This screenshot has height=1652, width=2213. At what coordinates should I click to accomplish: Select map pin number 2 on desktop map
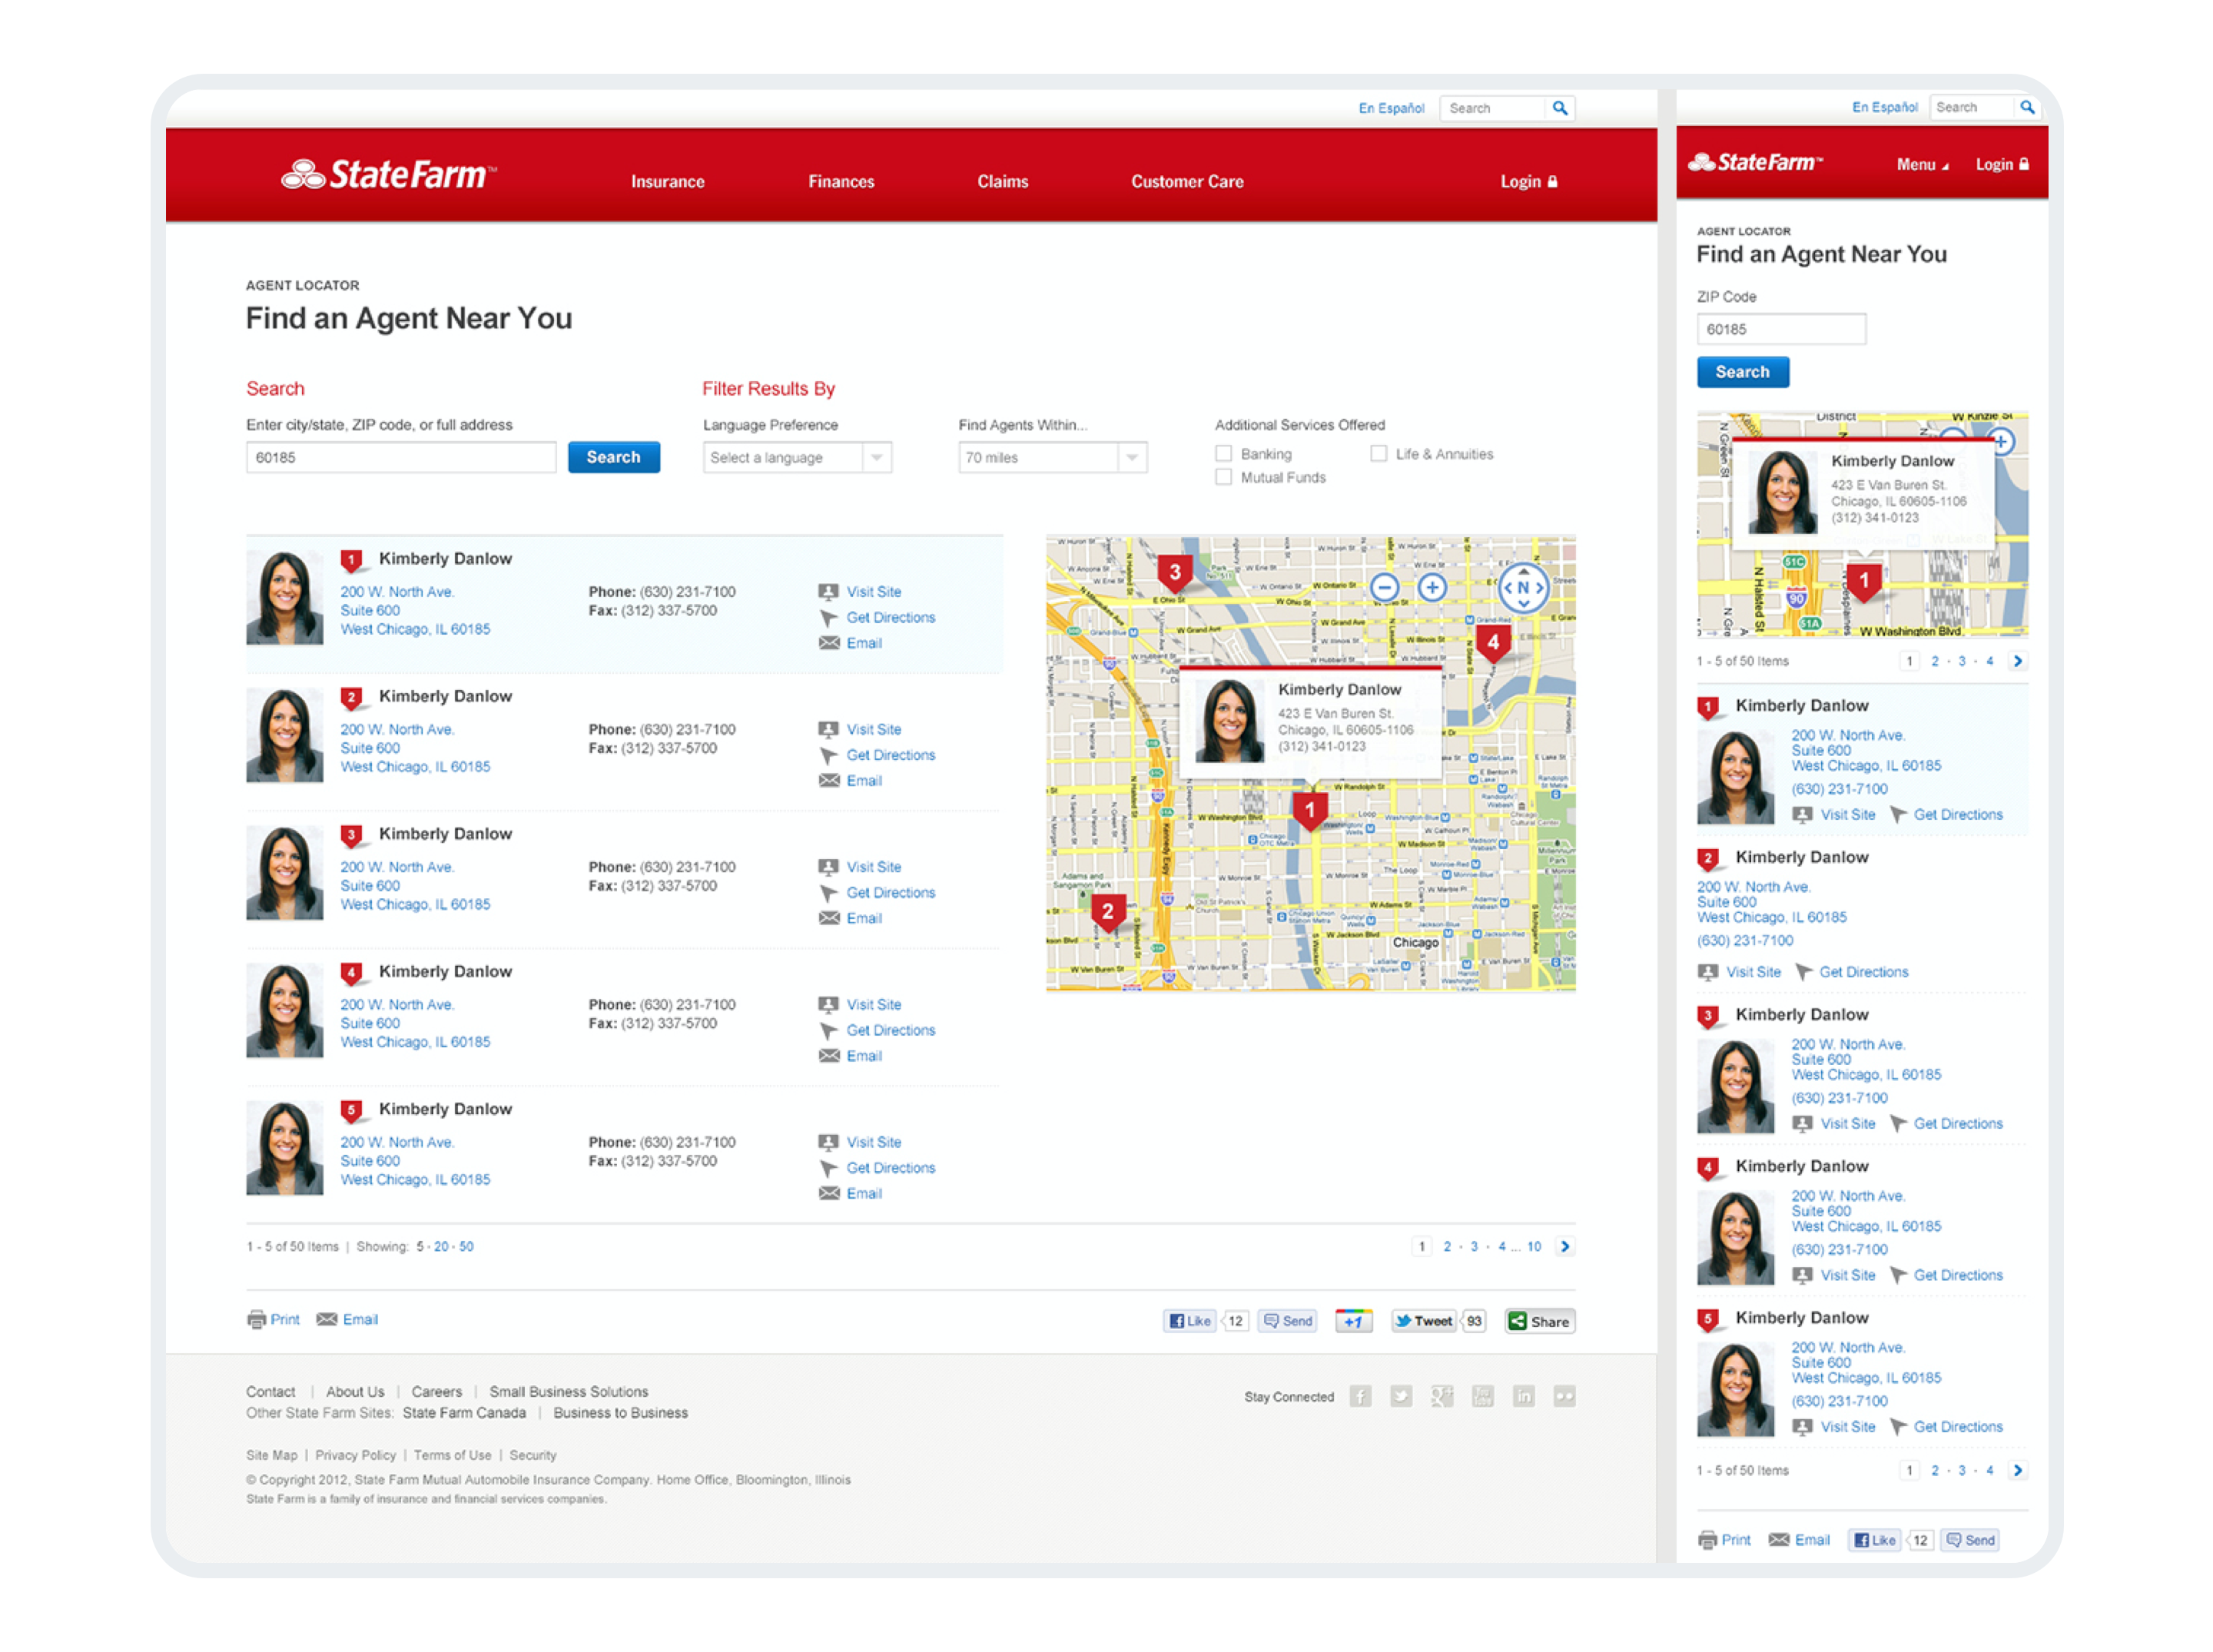pos(1107,912)
